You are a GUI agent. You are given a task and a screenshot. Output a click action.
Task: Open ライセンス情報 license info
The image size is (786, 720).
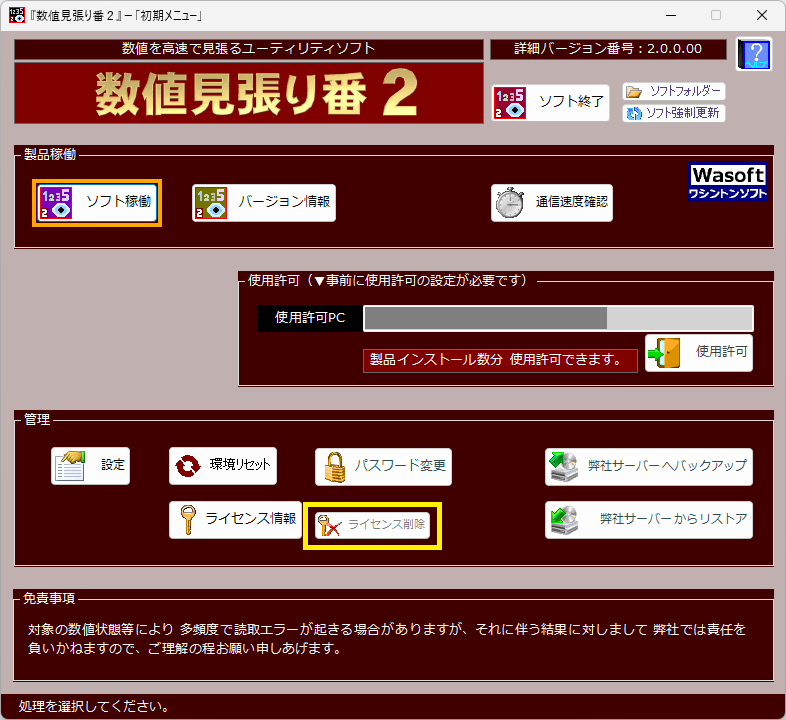(236, 519)
